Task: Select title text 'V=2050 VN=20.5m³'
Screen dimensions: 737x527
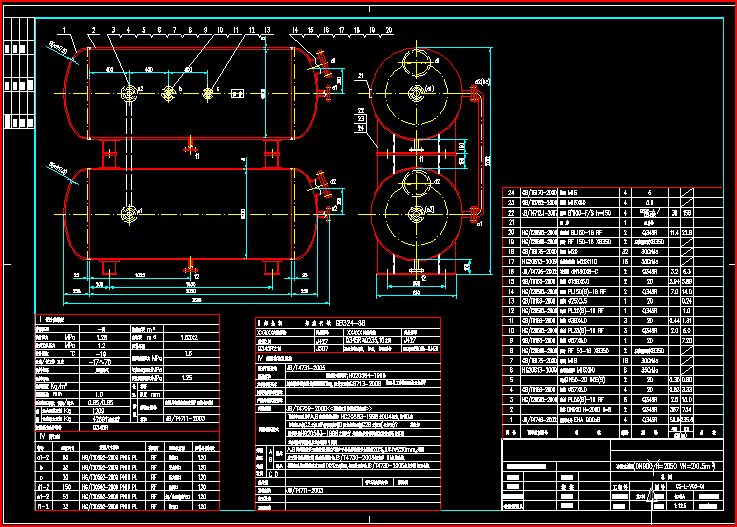Action: [x=683, y=466]
